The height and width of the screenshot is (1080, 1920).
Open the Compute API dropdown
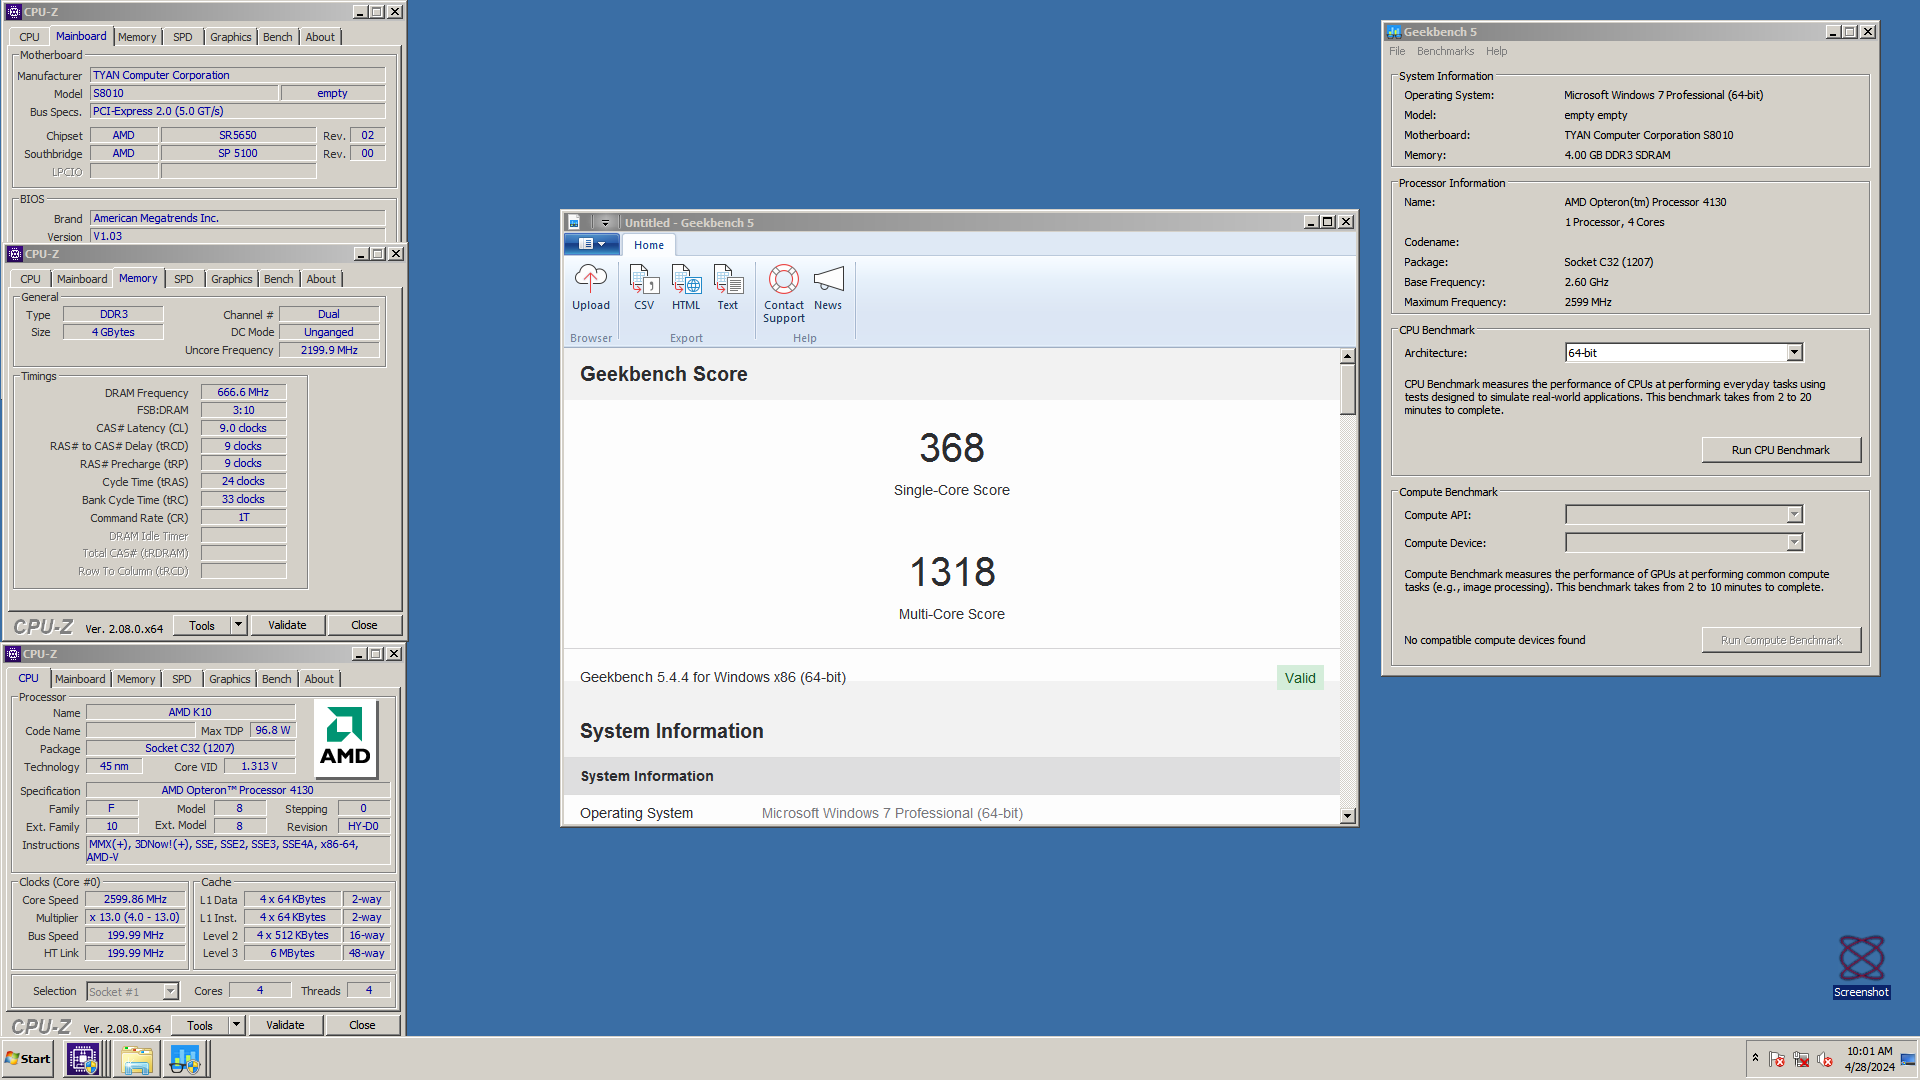1683,514
